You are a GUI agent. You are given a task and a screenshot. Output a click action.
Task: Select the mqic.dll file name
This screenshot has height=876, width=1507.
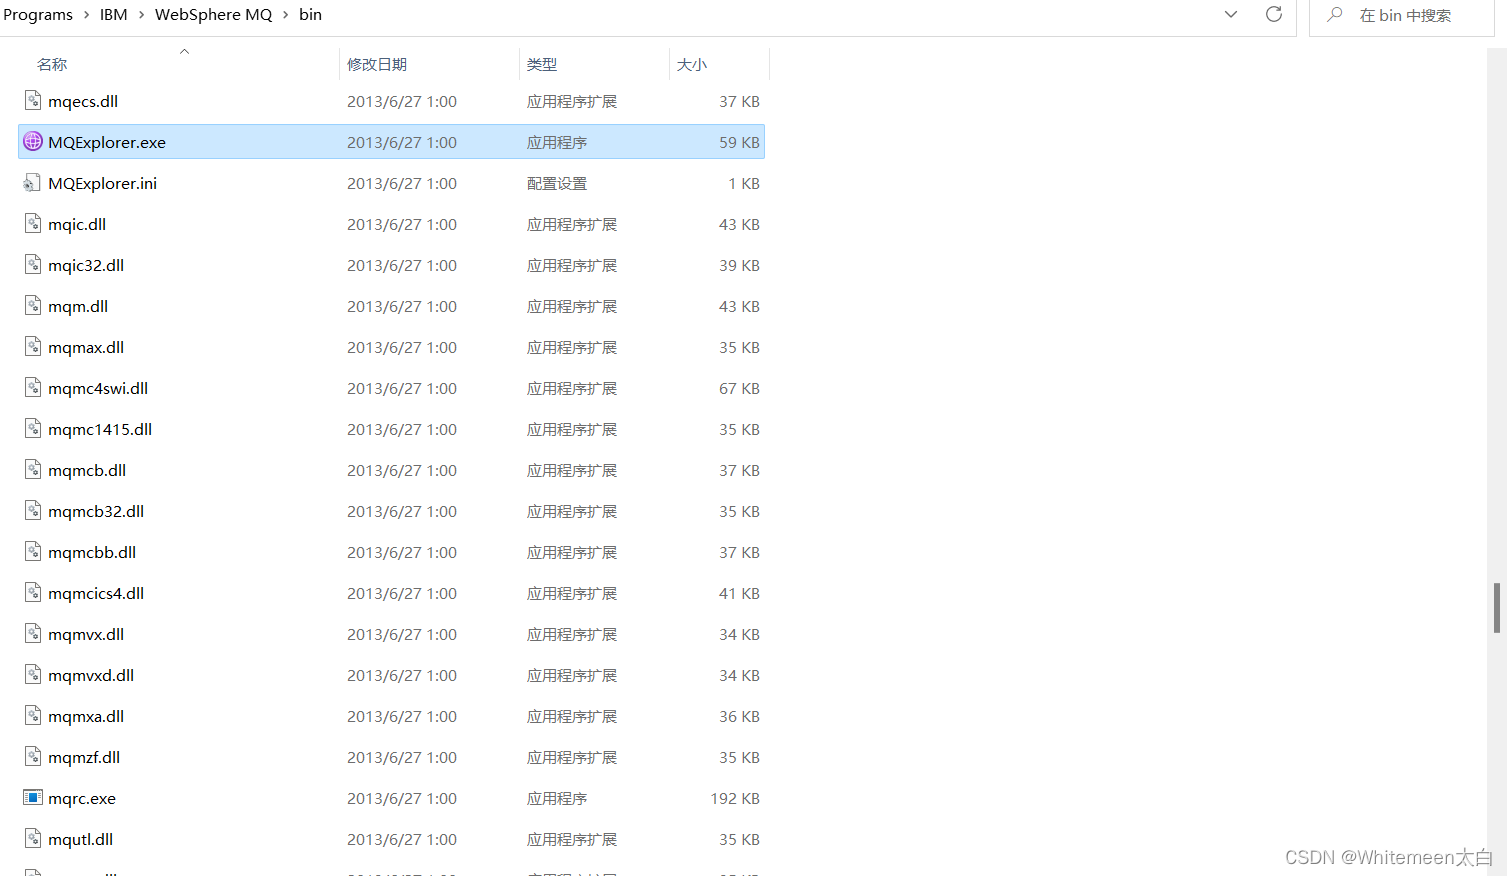(77, 224)
